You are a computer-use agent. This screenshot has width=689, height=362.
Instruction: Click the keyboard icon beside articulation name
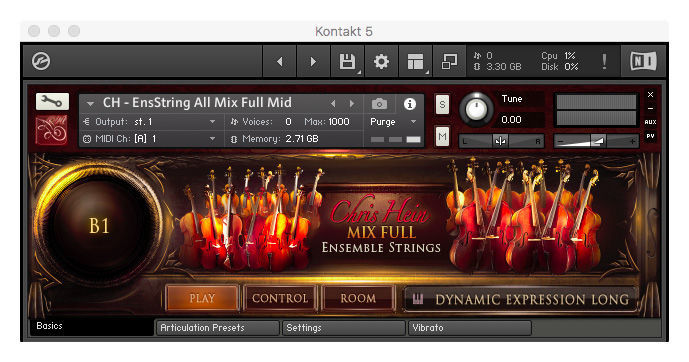click(418, 299)
